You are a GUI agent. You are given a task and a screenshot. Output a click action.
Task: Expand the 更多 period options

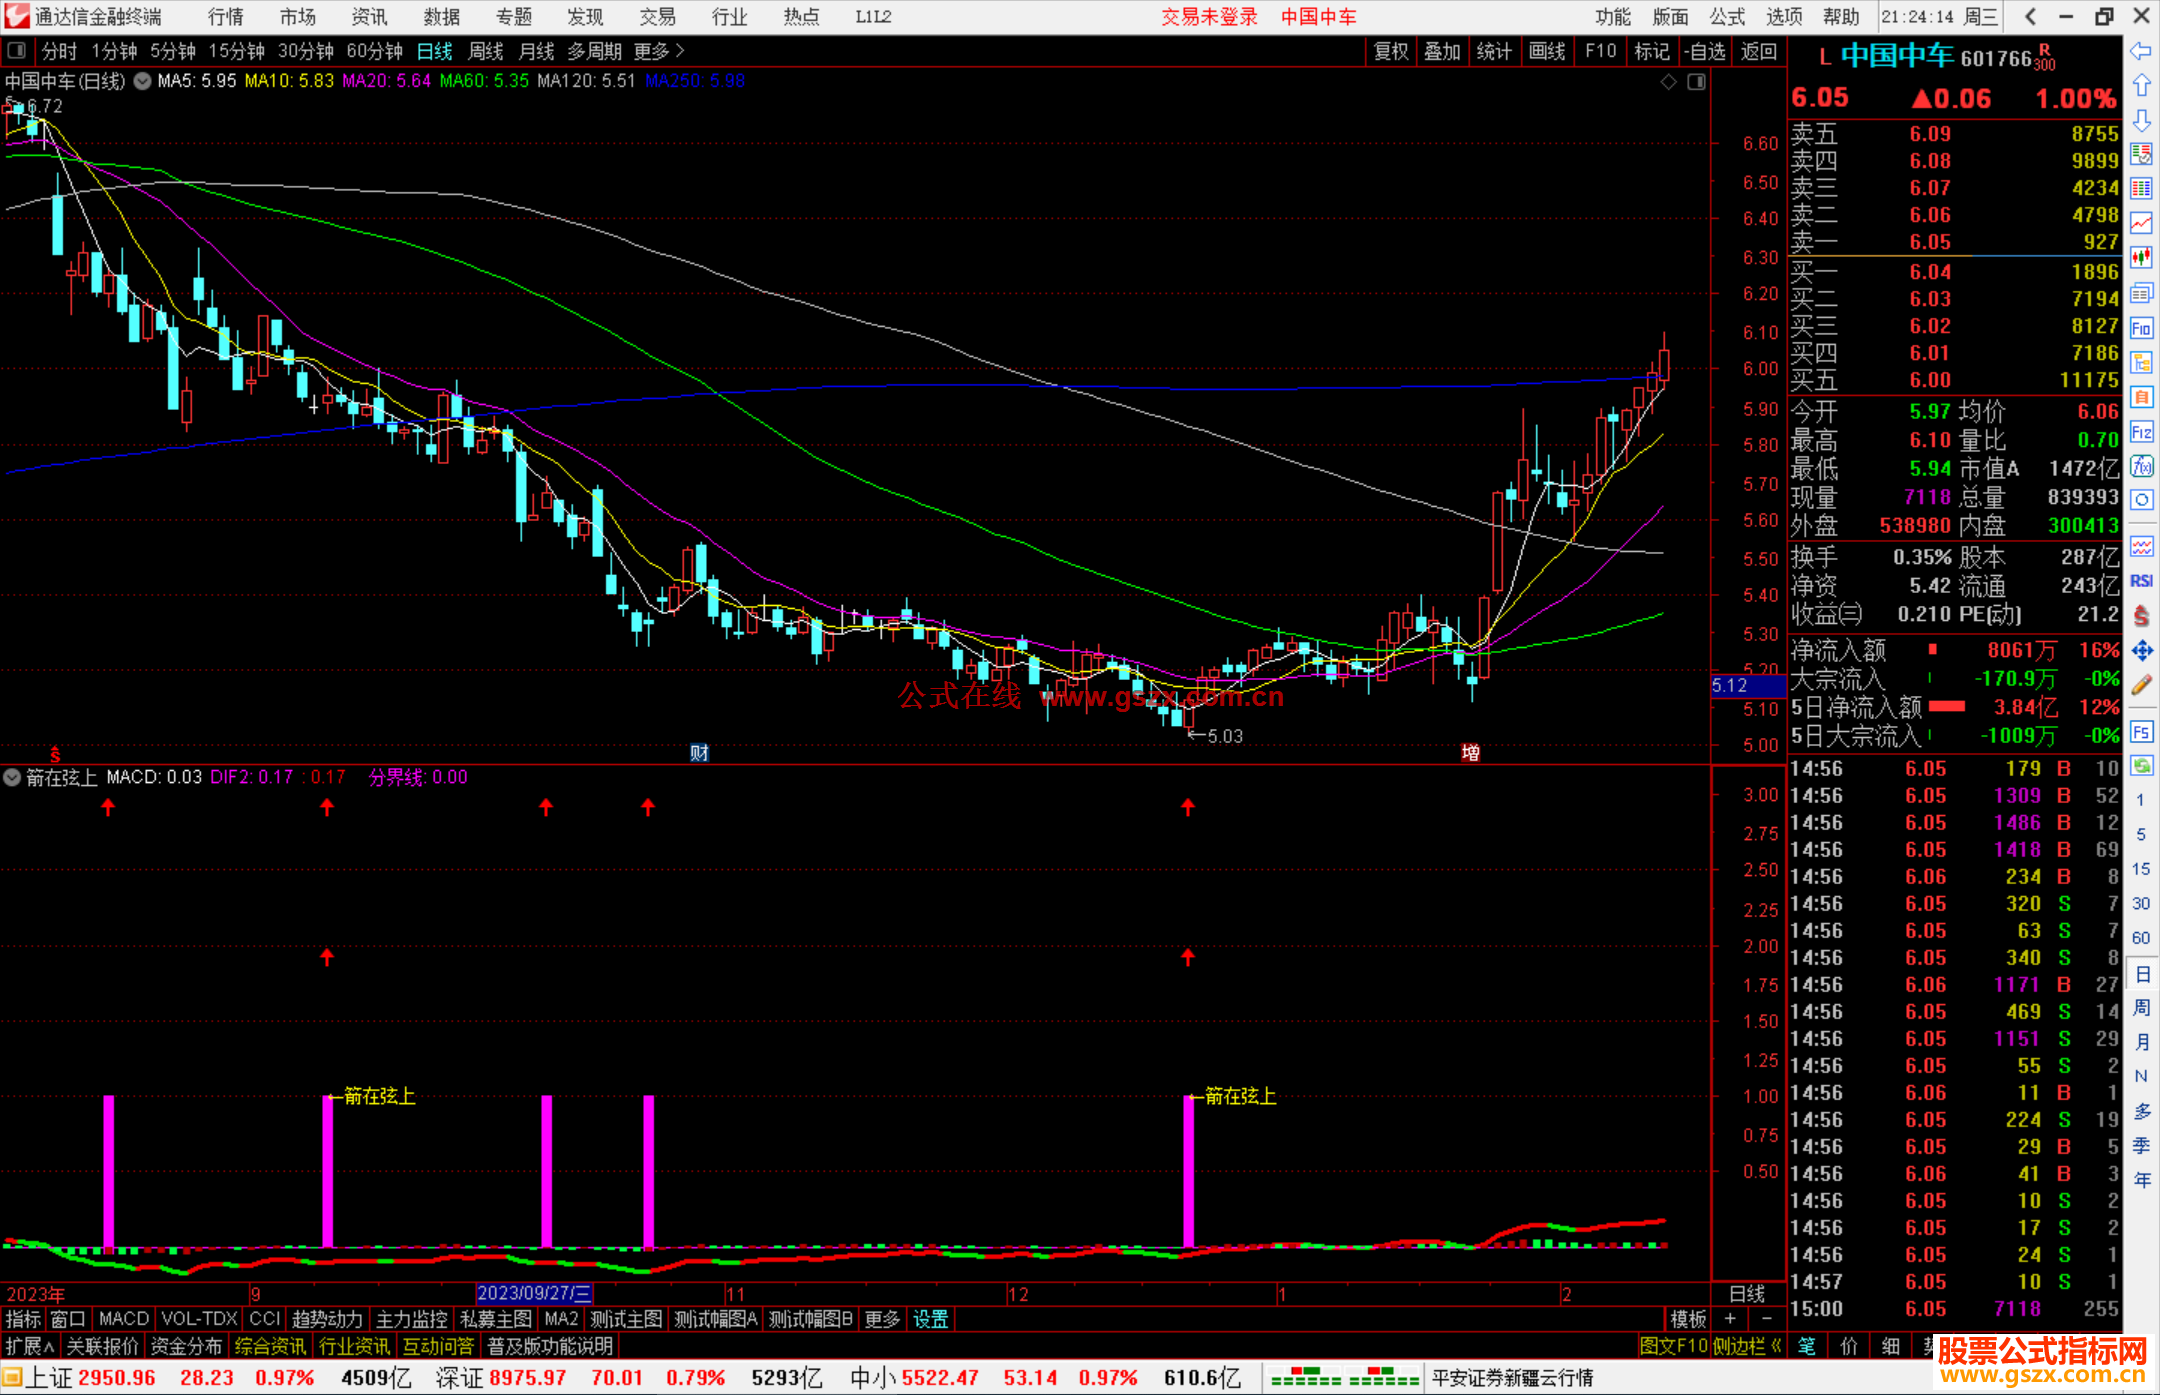pyautogui.click(x=659, y=51)
